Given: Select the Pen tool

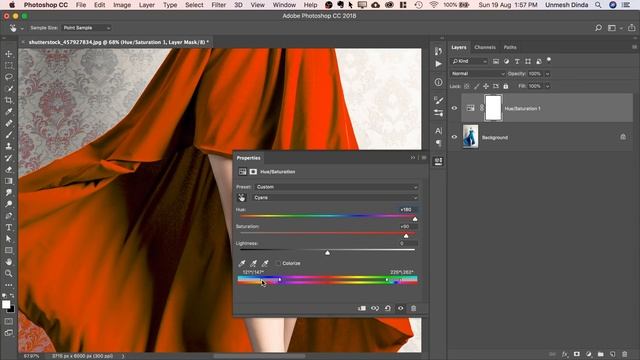Looking at the screenshot, I should [9, 216].
